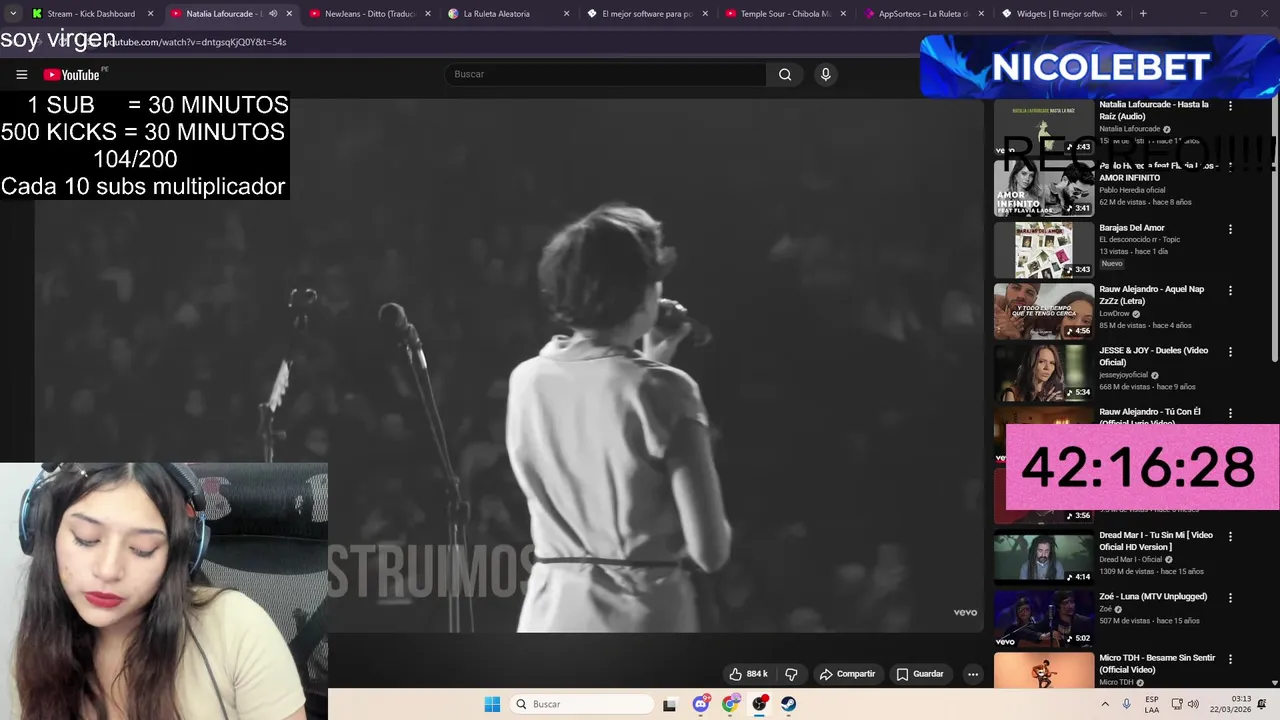Open Dread Mar I - Tu Sin Mi title link
1280x720 pixels.
click(x=1156, y=541)
